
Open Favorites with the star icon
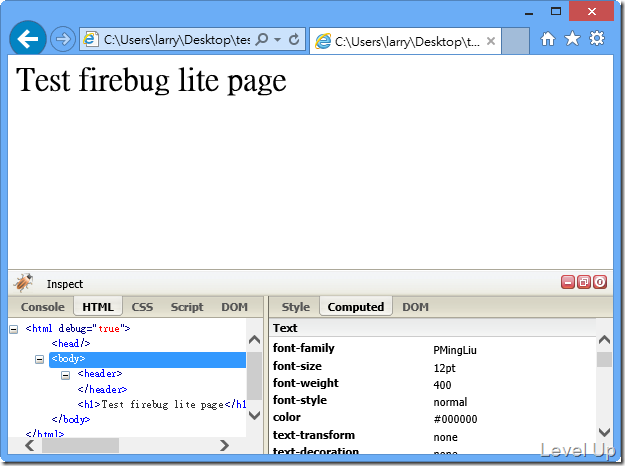(x=572, y=39)
